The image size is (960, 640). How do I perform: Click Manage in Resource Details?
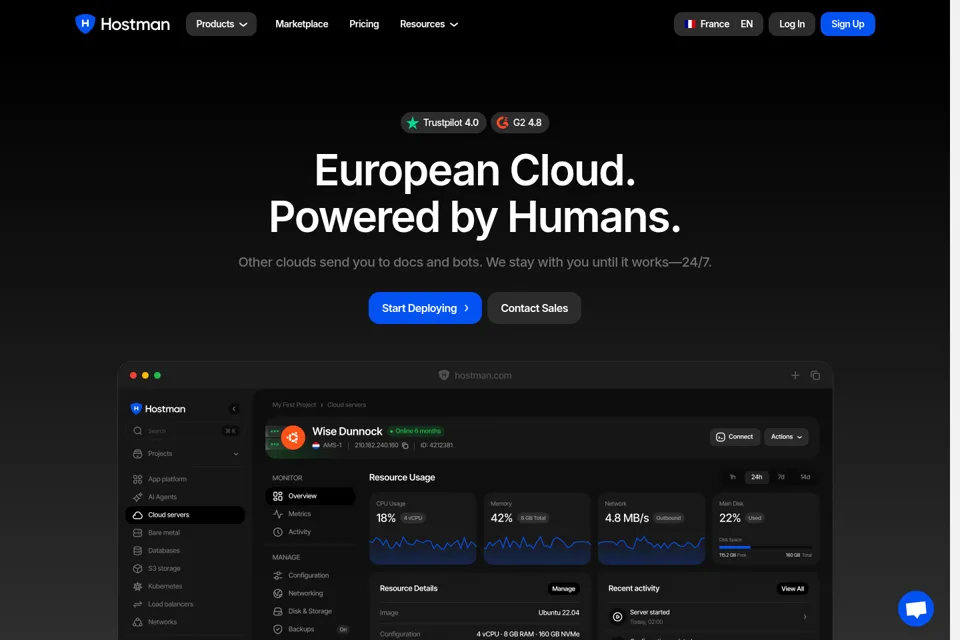pyautogui.click(x=563, y=589)
